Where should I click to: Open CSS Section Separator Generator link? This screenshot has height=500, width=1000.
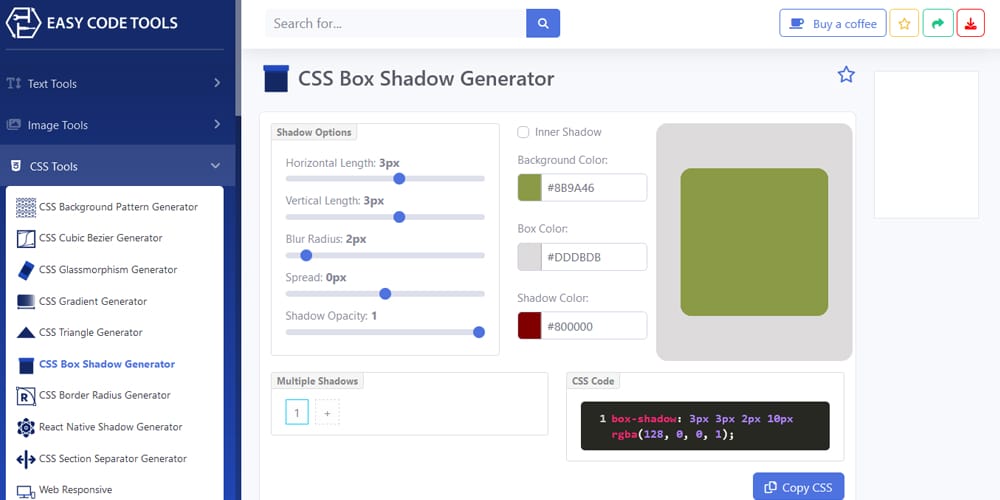click(x=113, y=459)
